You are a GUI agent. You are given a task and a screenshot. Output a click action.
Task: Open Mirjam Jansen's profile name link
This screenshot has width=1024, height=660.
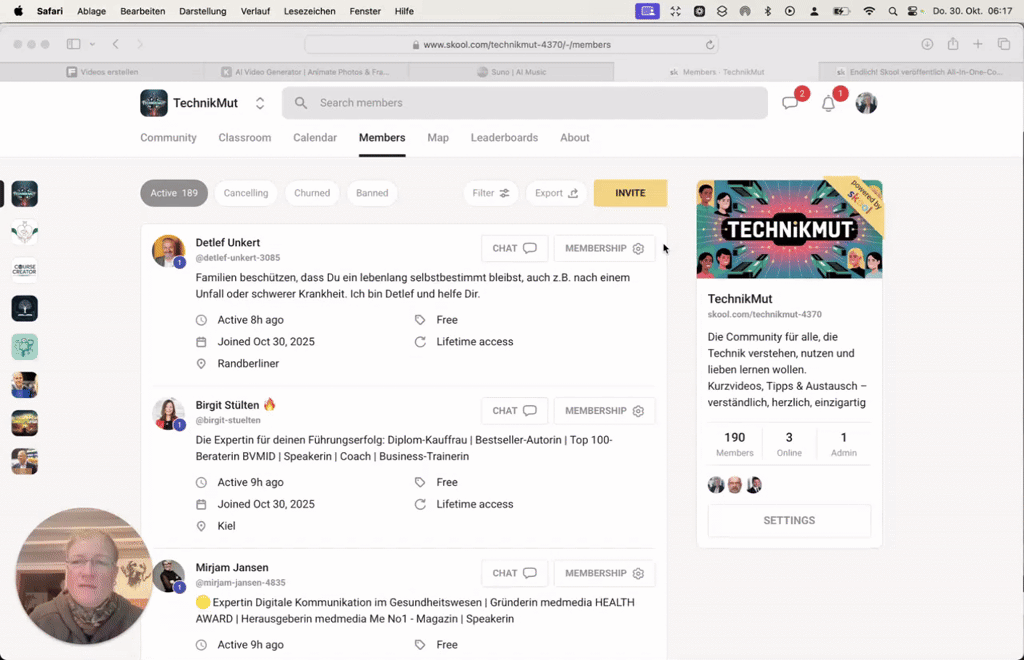(x=232, y=568)
